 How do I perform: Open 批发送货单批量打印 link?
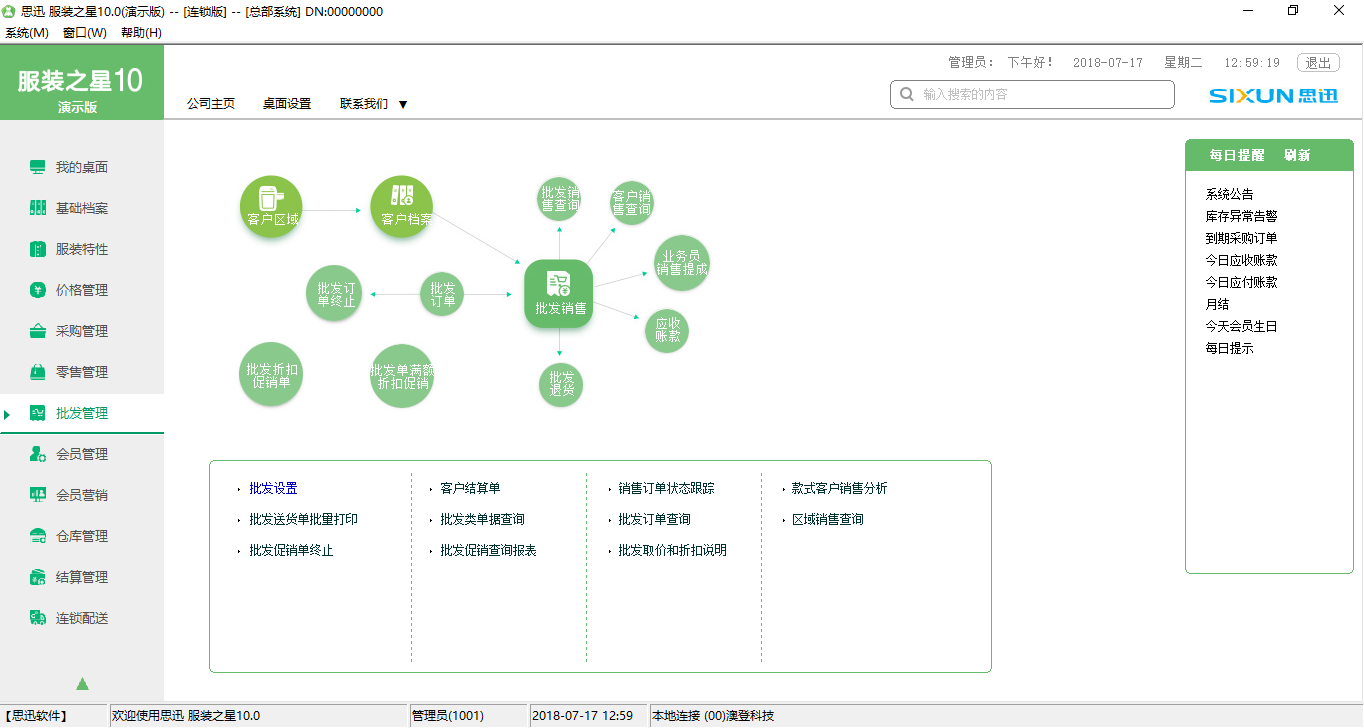point(303,520)
